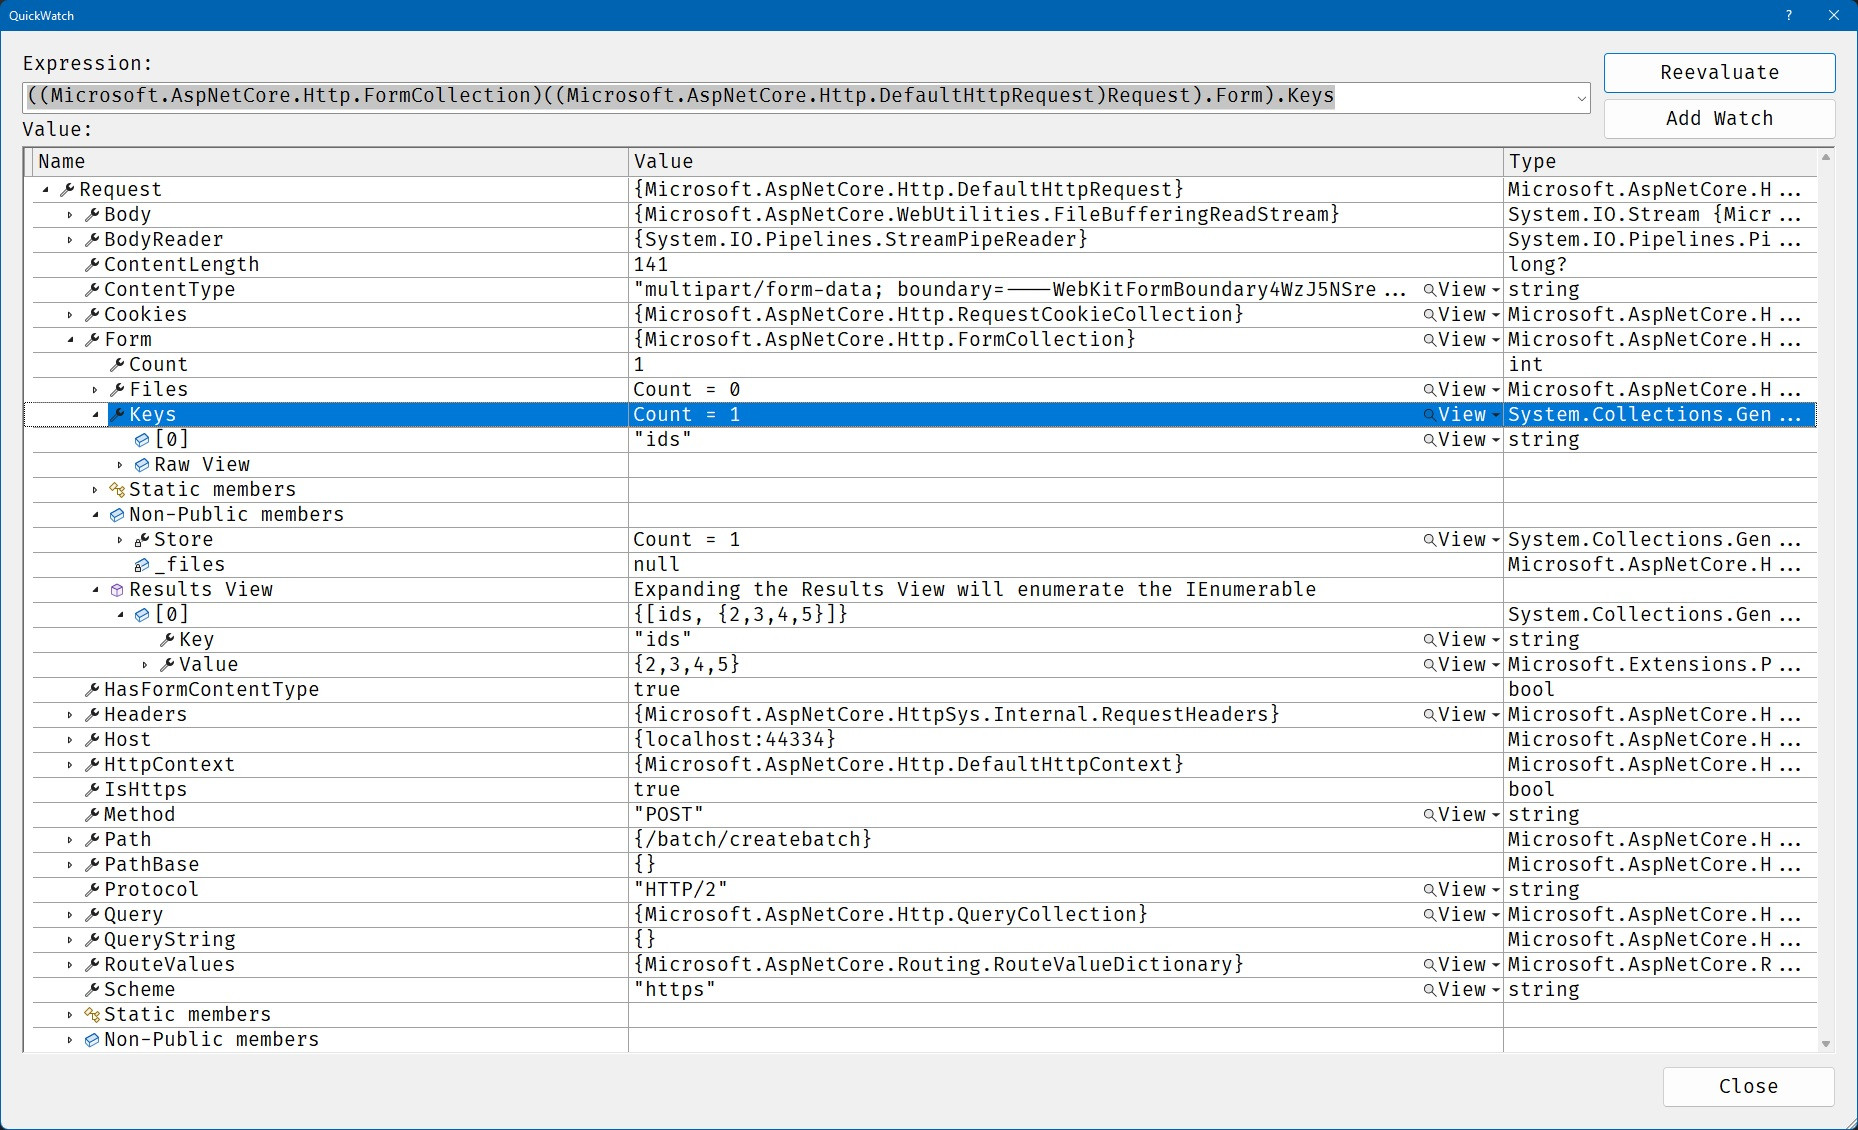Click the wrench icon beside PathBase
The height and width of the screenshot is (1130, 1858).
coord(92,865)
